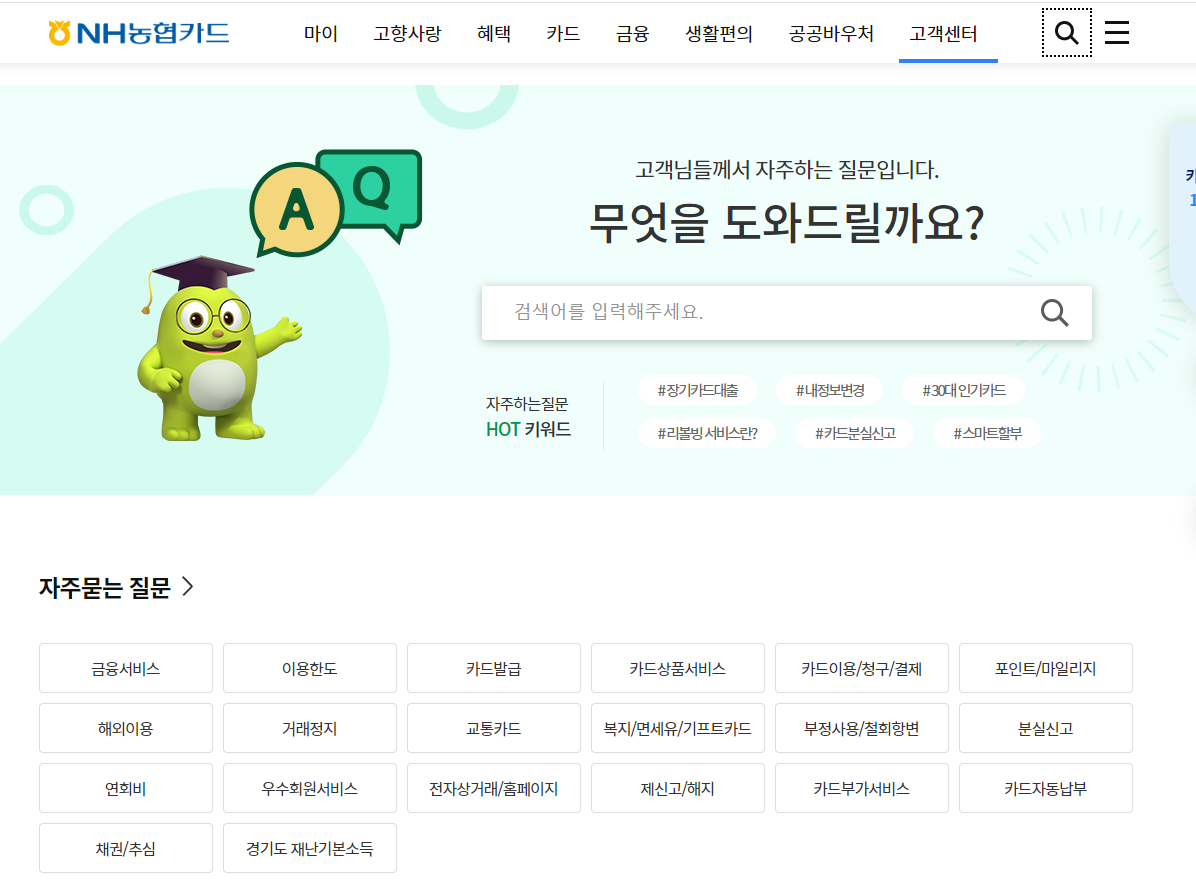The height and width of the screenshot is (890, 1196).
Task: Choose the 복지/면세유/기프트카드 category
Action: [x=677, y=728]
